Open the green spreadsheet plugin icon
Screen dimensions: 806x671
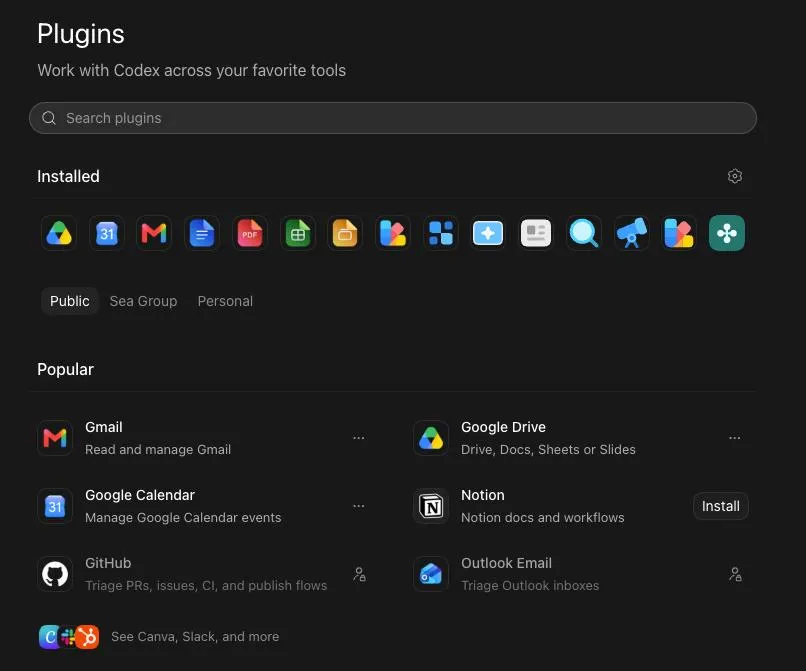click(x=298, y=233)
